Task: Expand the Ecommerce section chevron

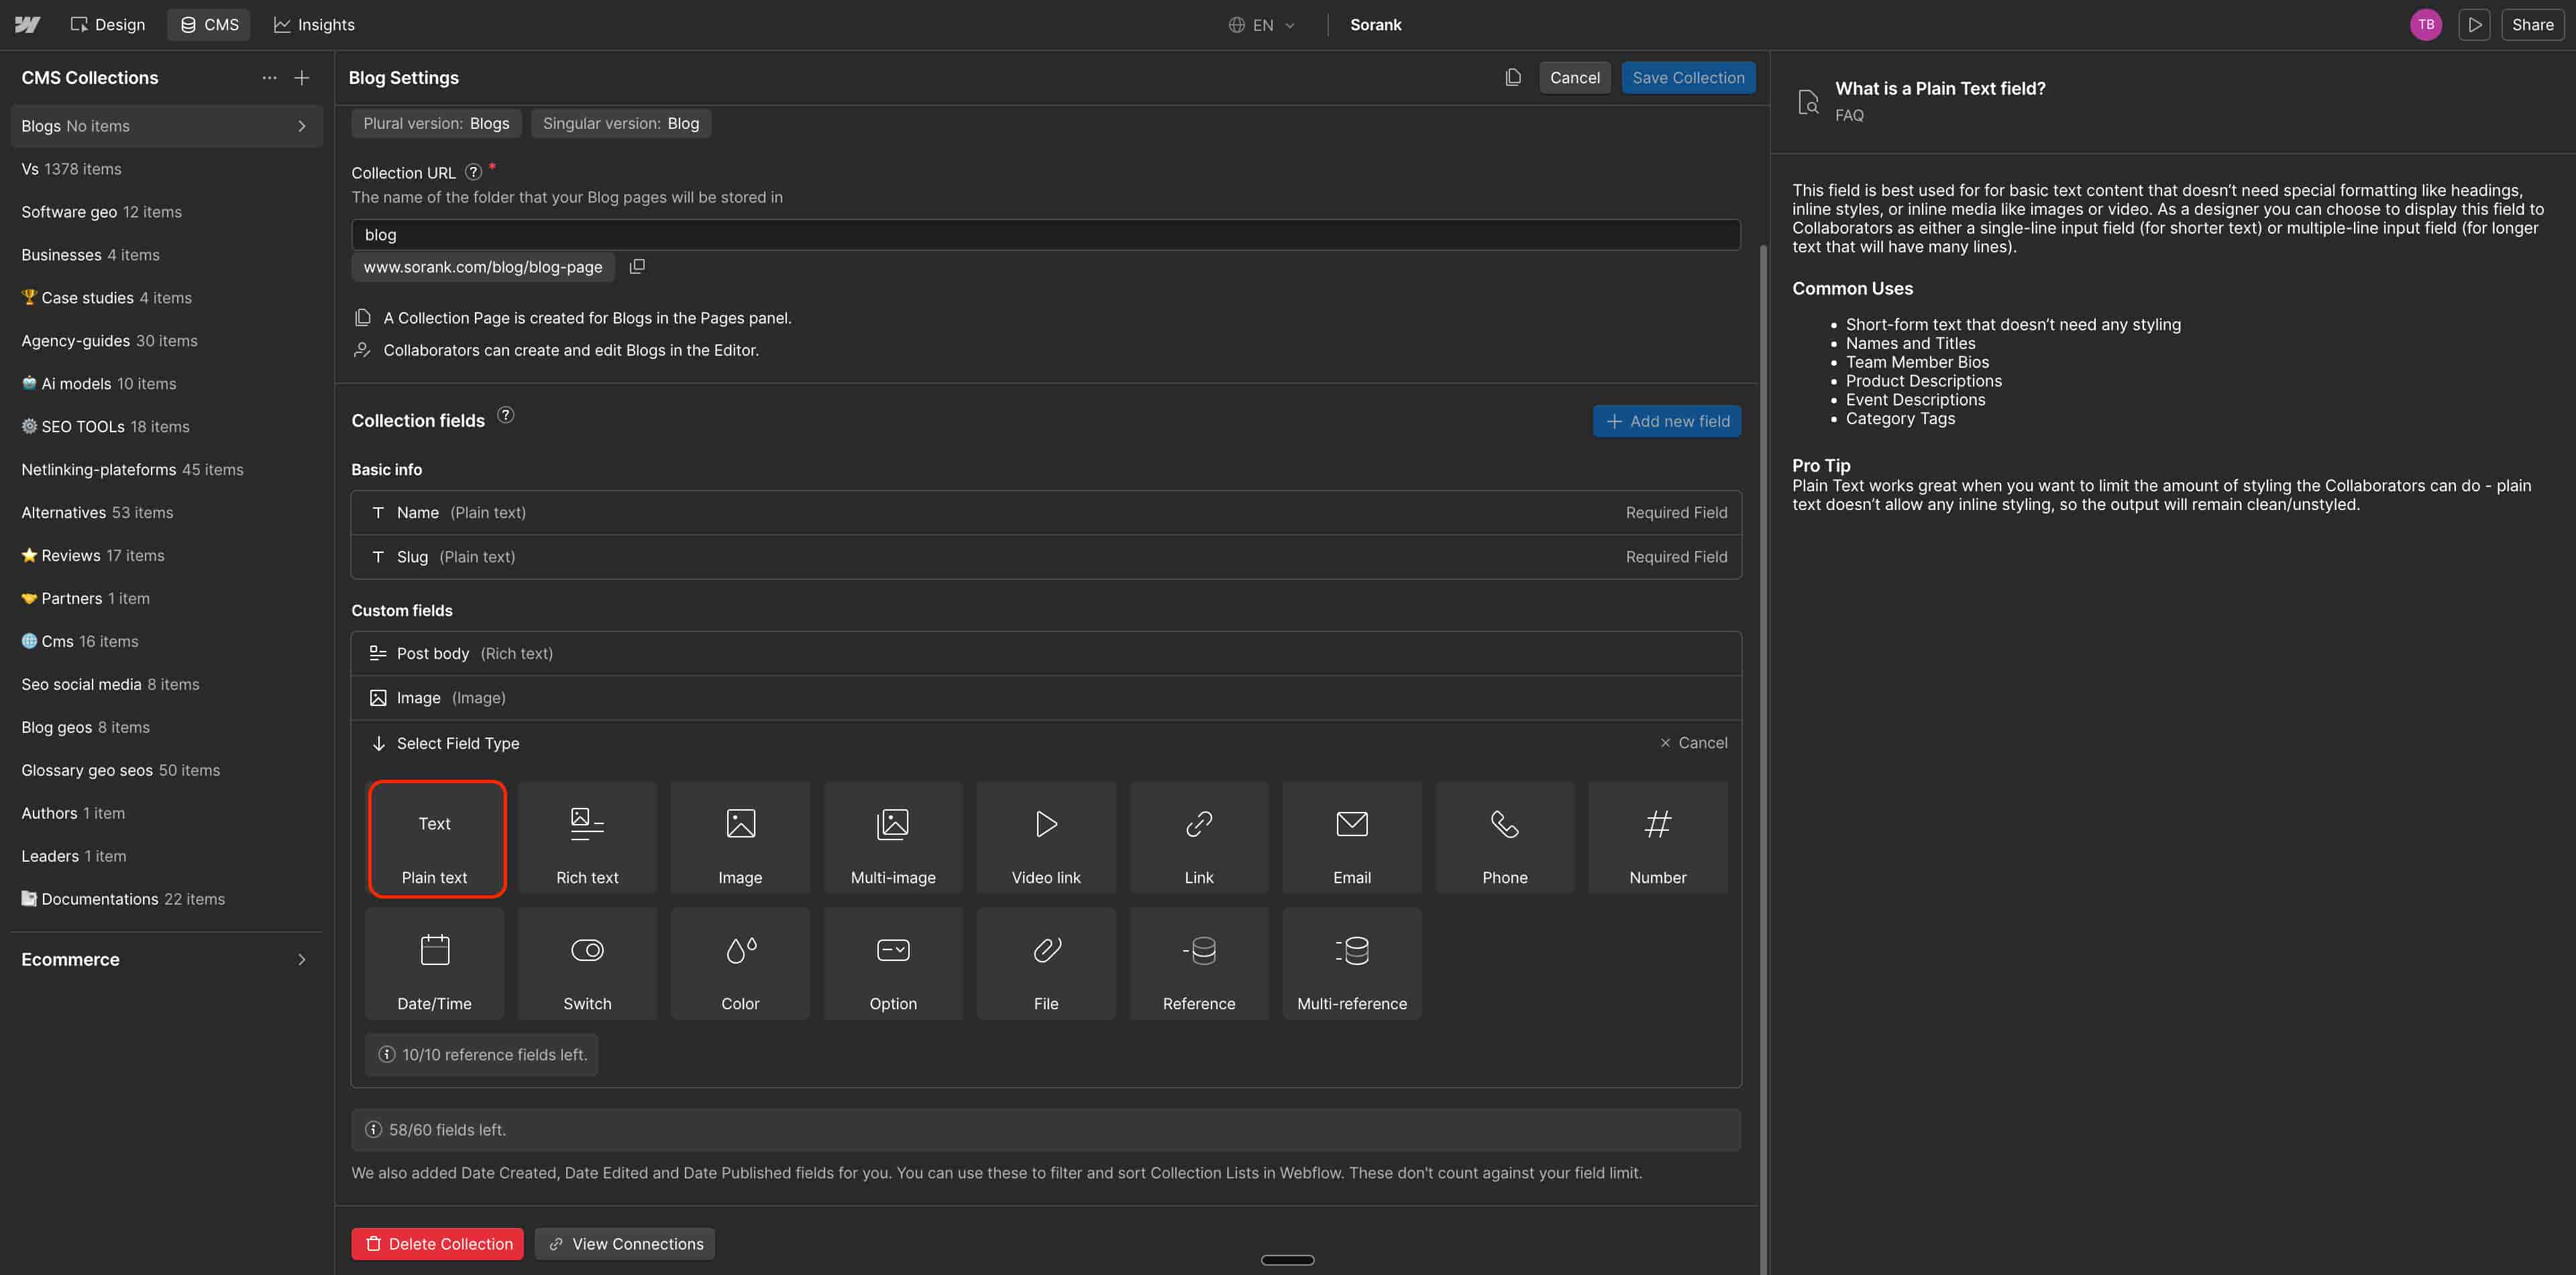Action: [302, 960]
